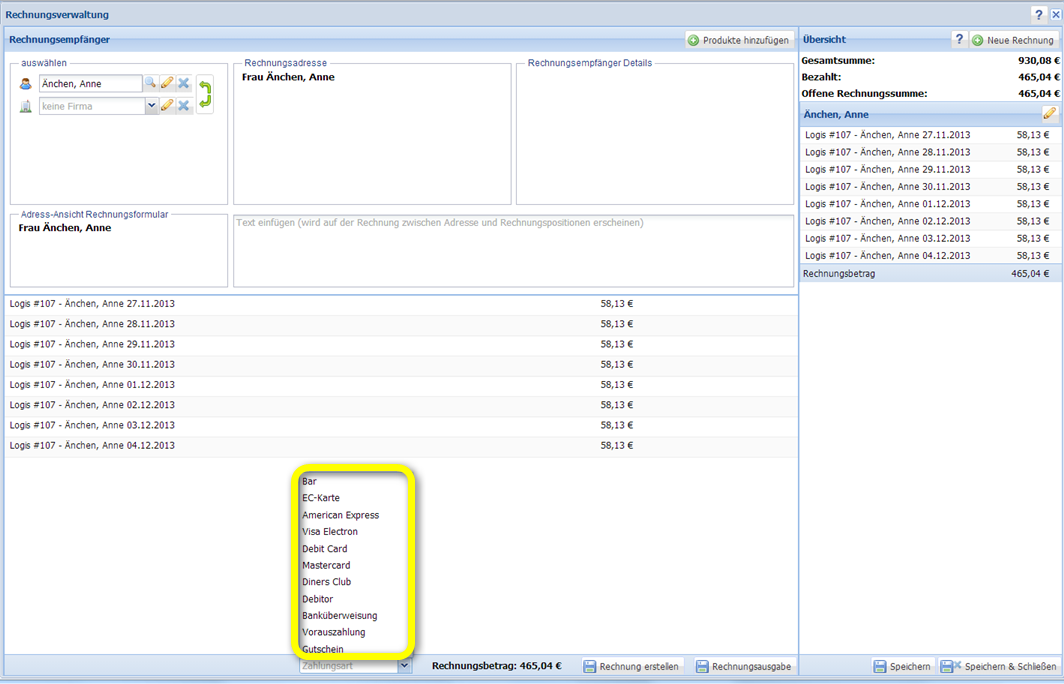Image resolution: width=1064 pixels, height=684 pixels.
Task: Pick 'Banküberweisung' as payment type
Action: 340,616
